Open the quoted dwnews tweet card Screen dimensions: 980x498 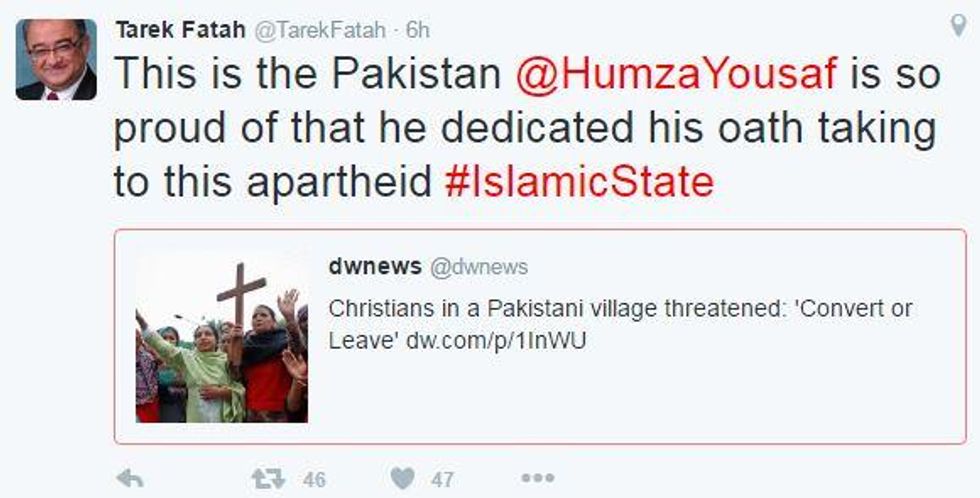point(540,337)
